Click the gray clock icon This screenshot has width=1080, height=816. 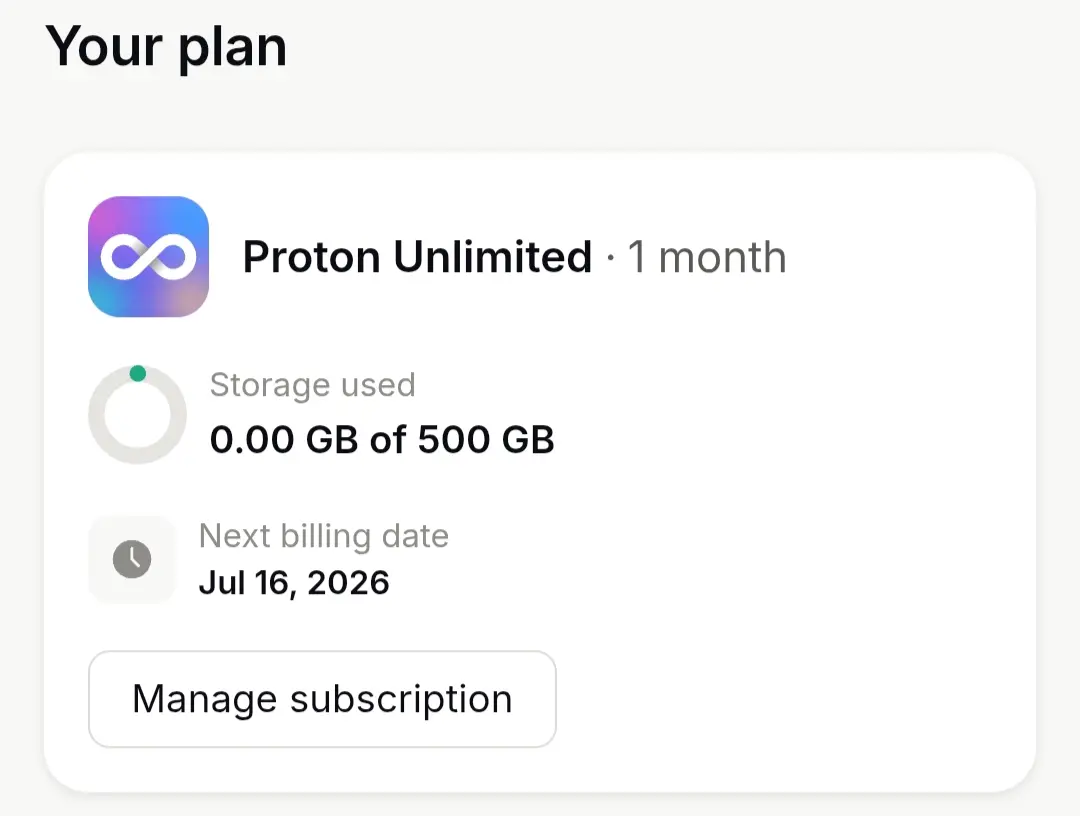[132, 559]
